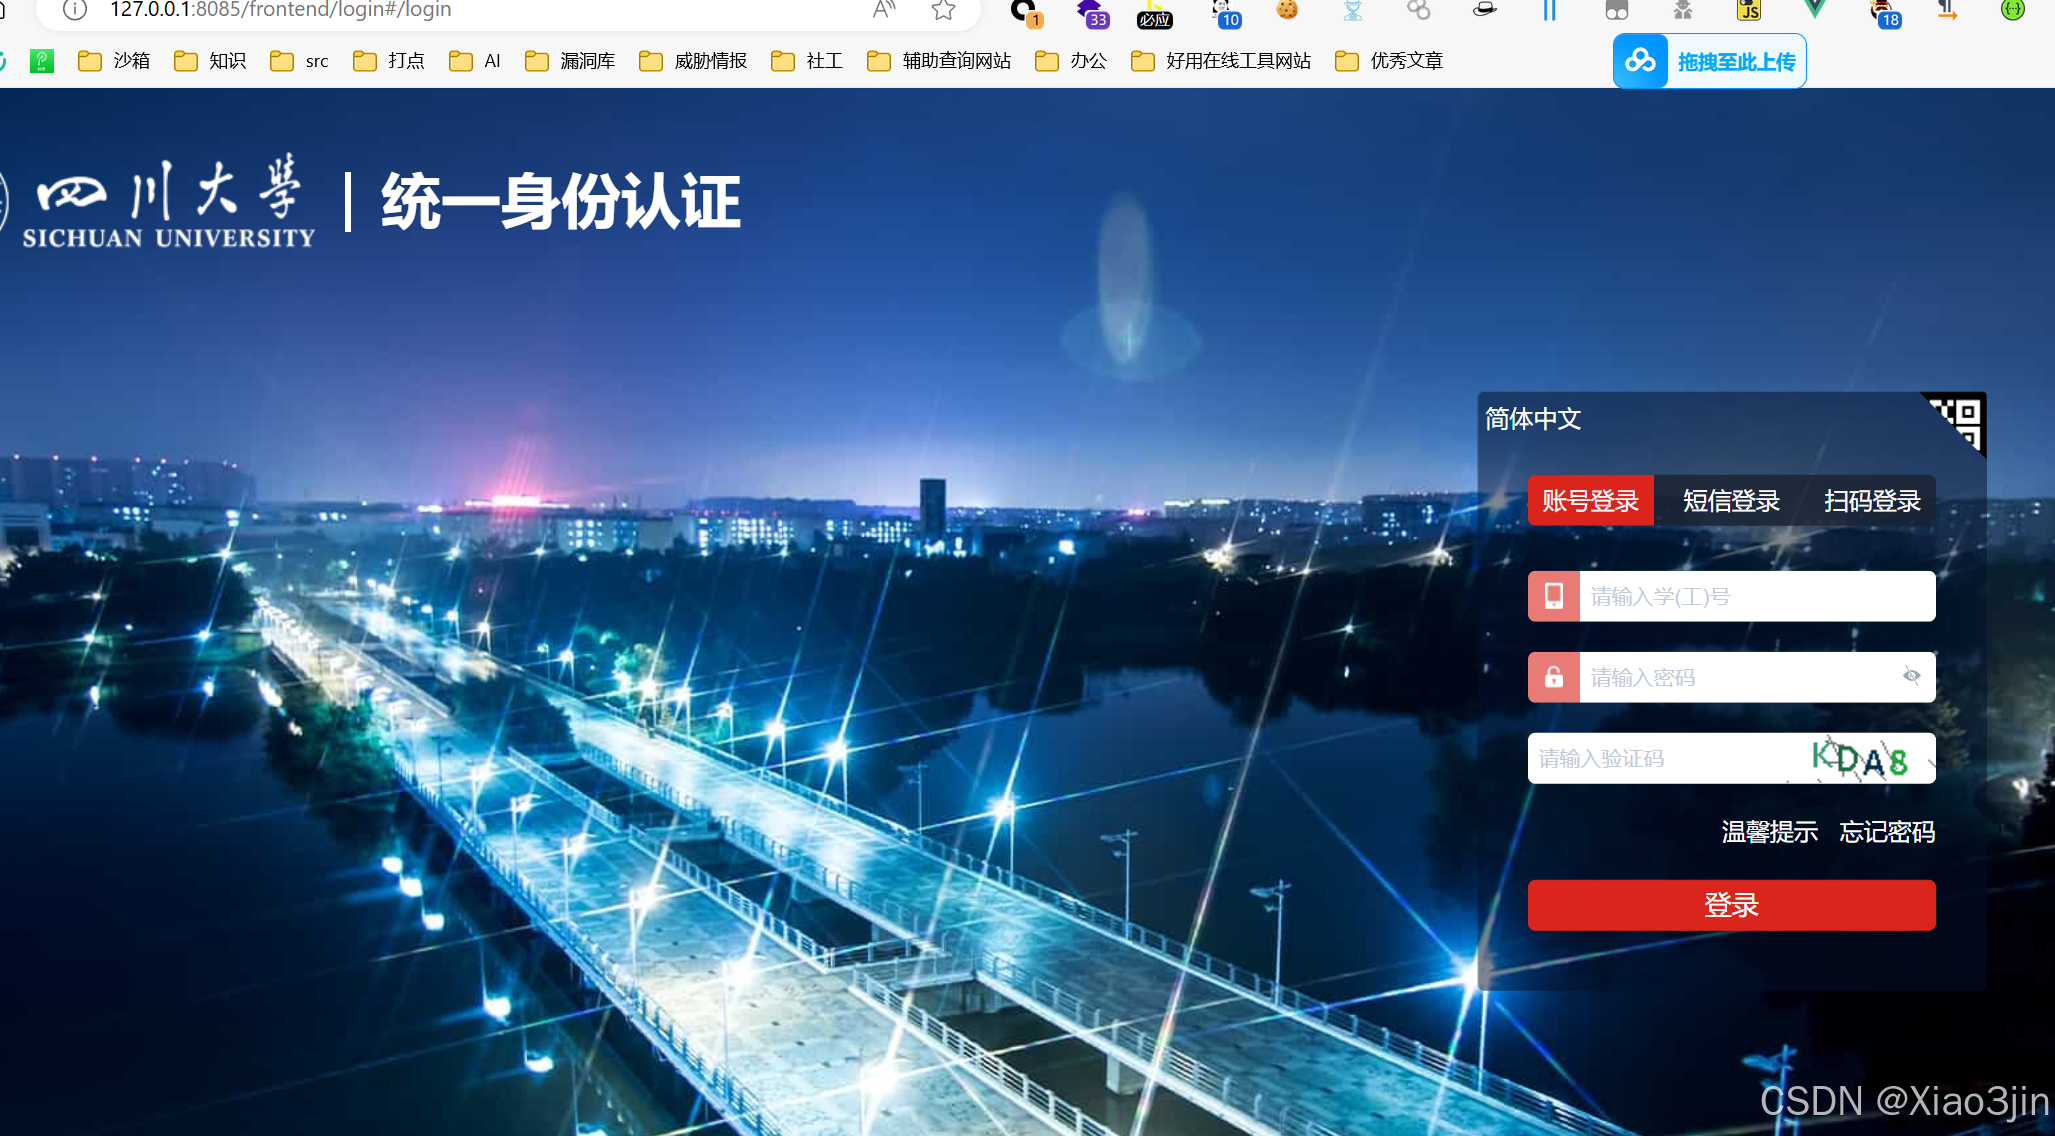Click the extension icon with orange badge 1
2055x1136 pixels.
(x=1025, y=12)
